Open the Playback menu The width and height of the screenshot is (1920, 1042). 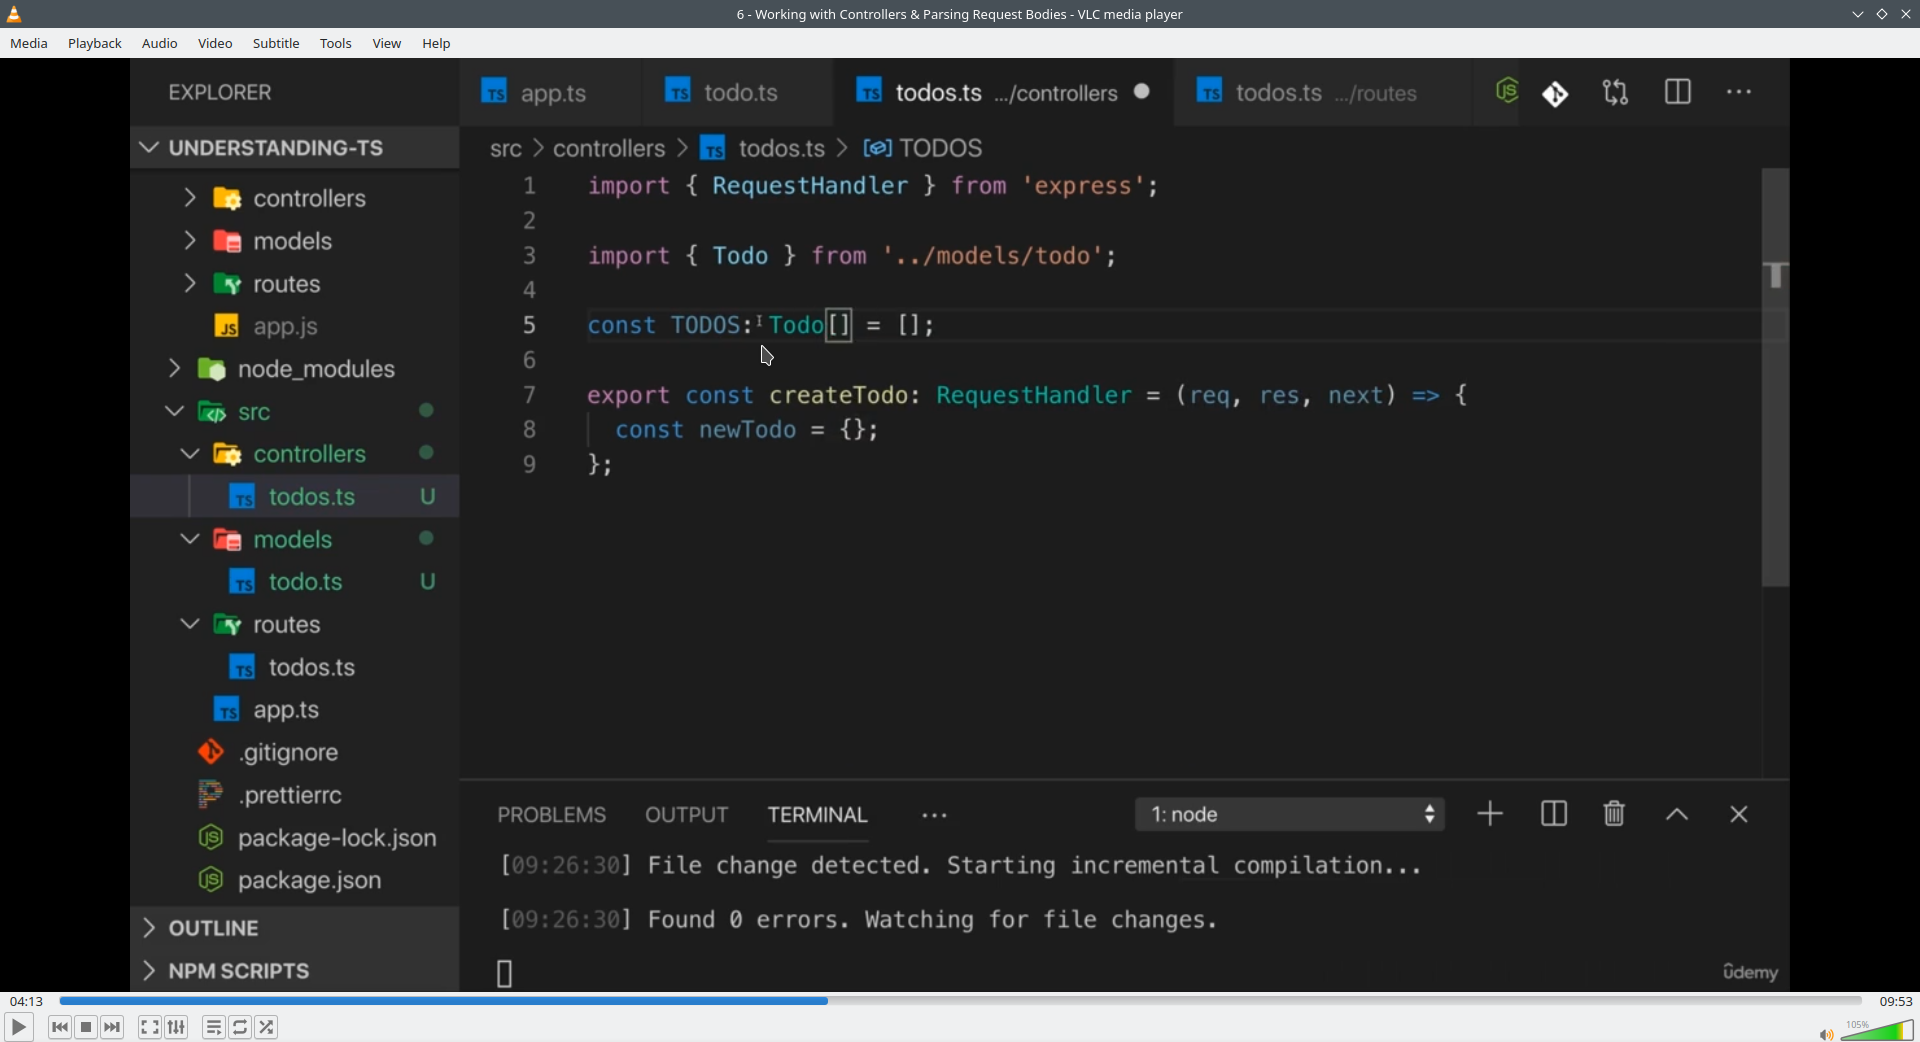pyautogui.click(x=94, y=43)
